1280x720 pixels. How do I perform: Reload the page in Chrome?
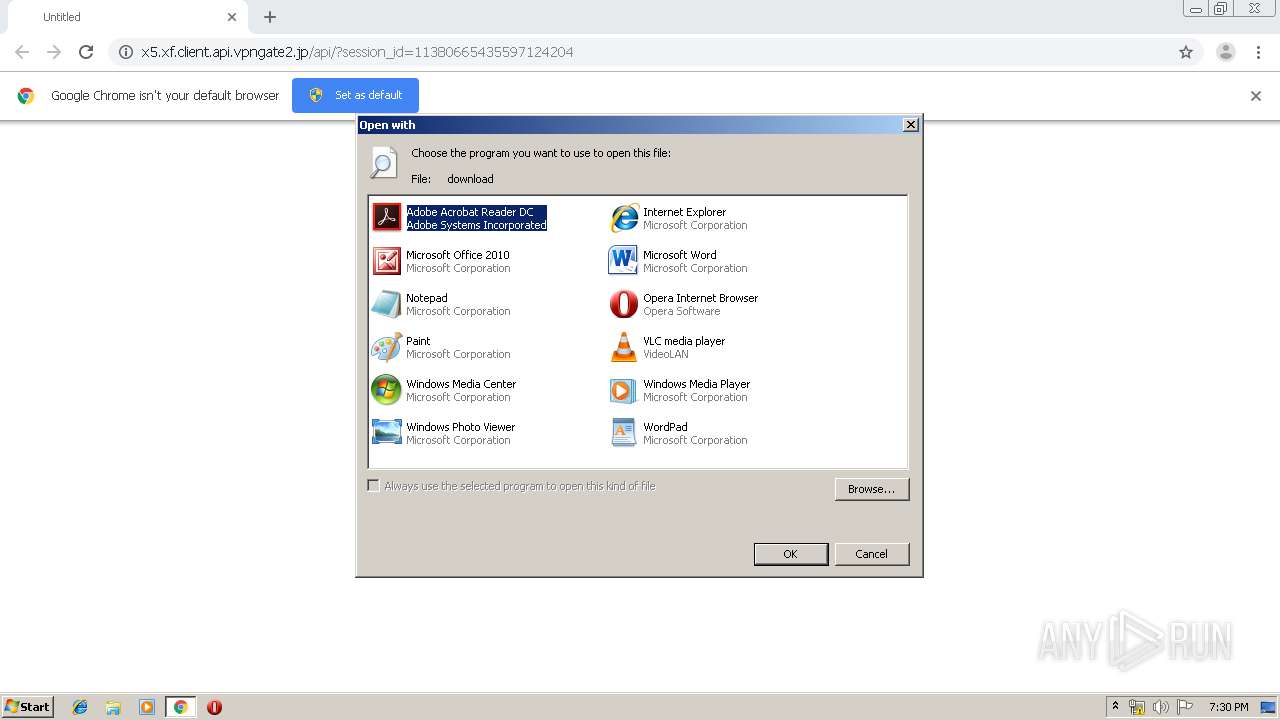[x=86, y=52]
